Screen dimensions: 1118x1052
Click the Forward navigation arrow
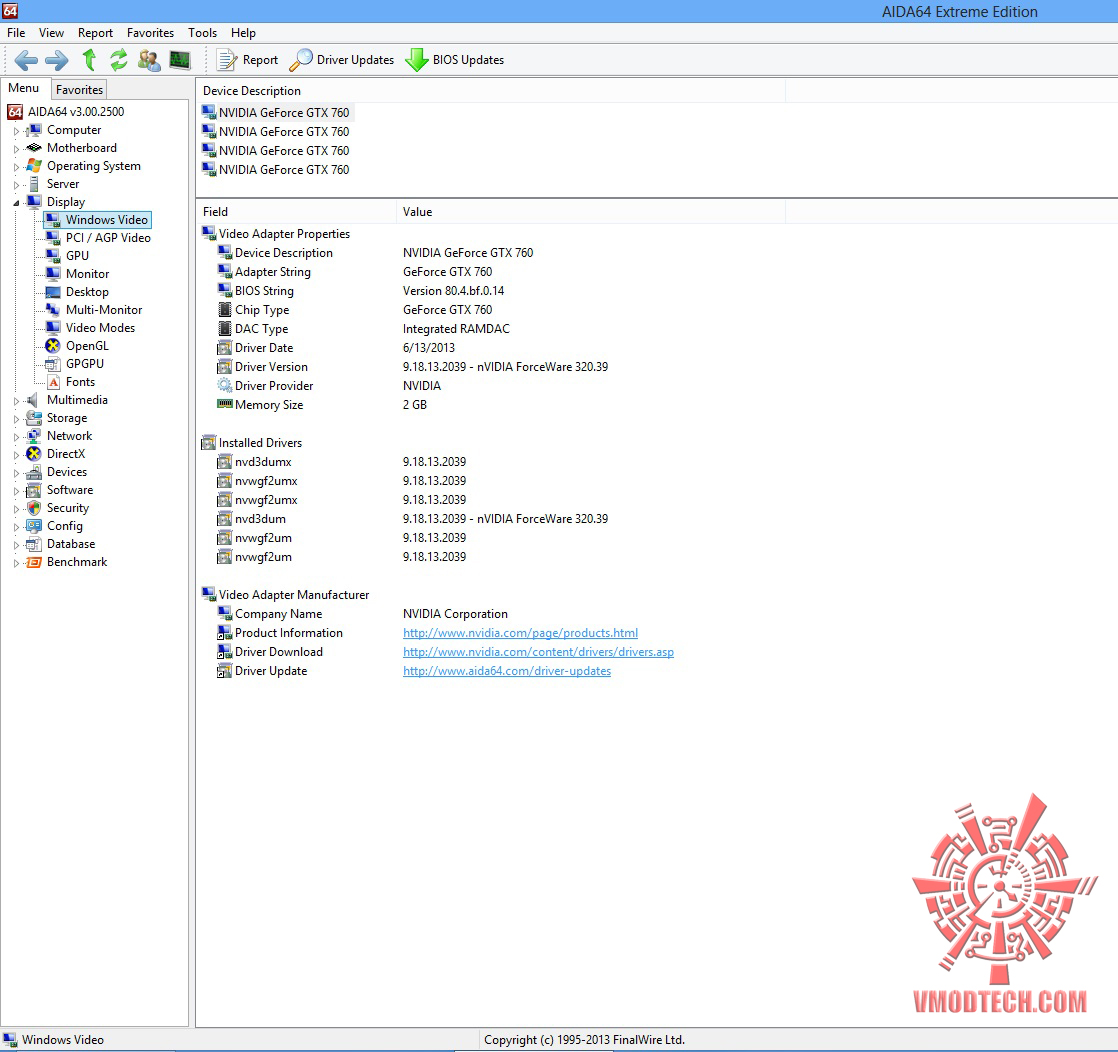56,60
